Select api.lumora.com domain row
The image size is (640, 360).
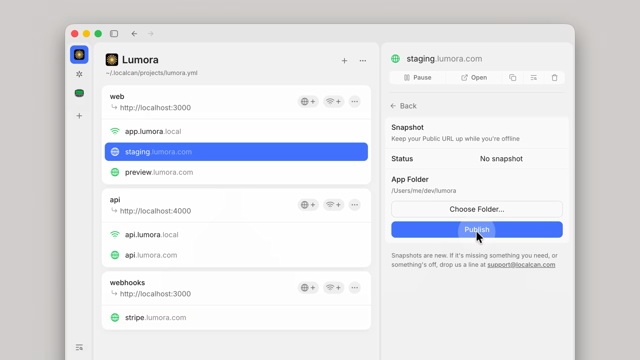[236, 255]
